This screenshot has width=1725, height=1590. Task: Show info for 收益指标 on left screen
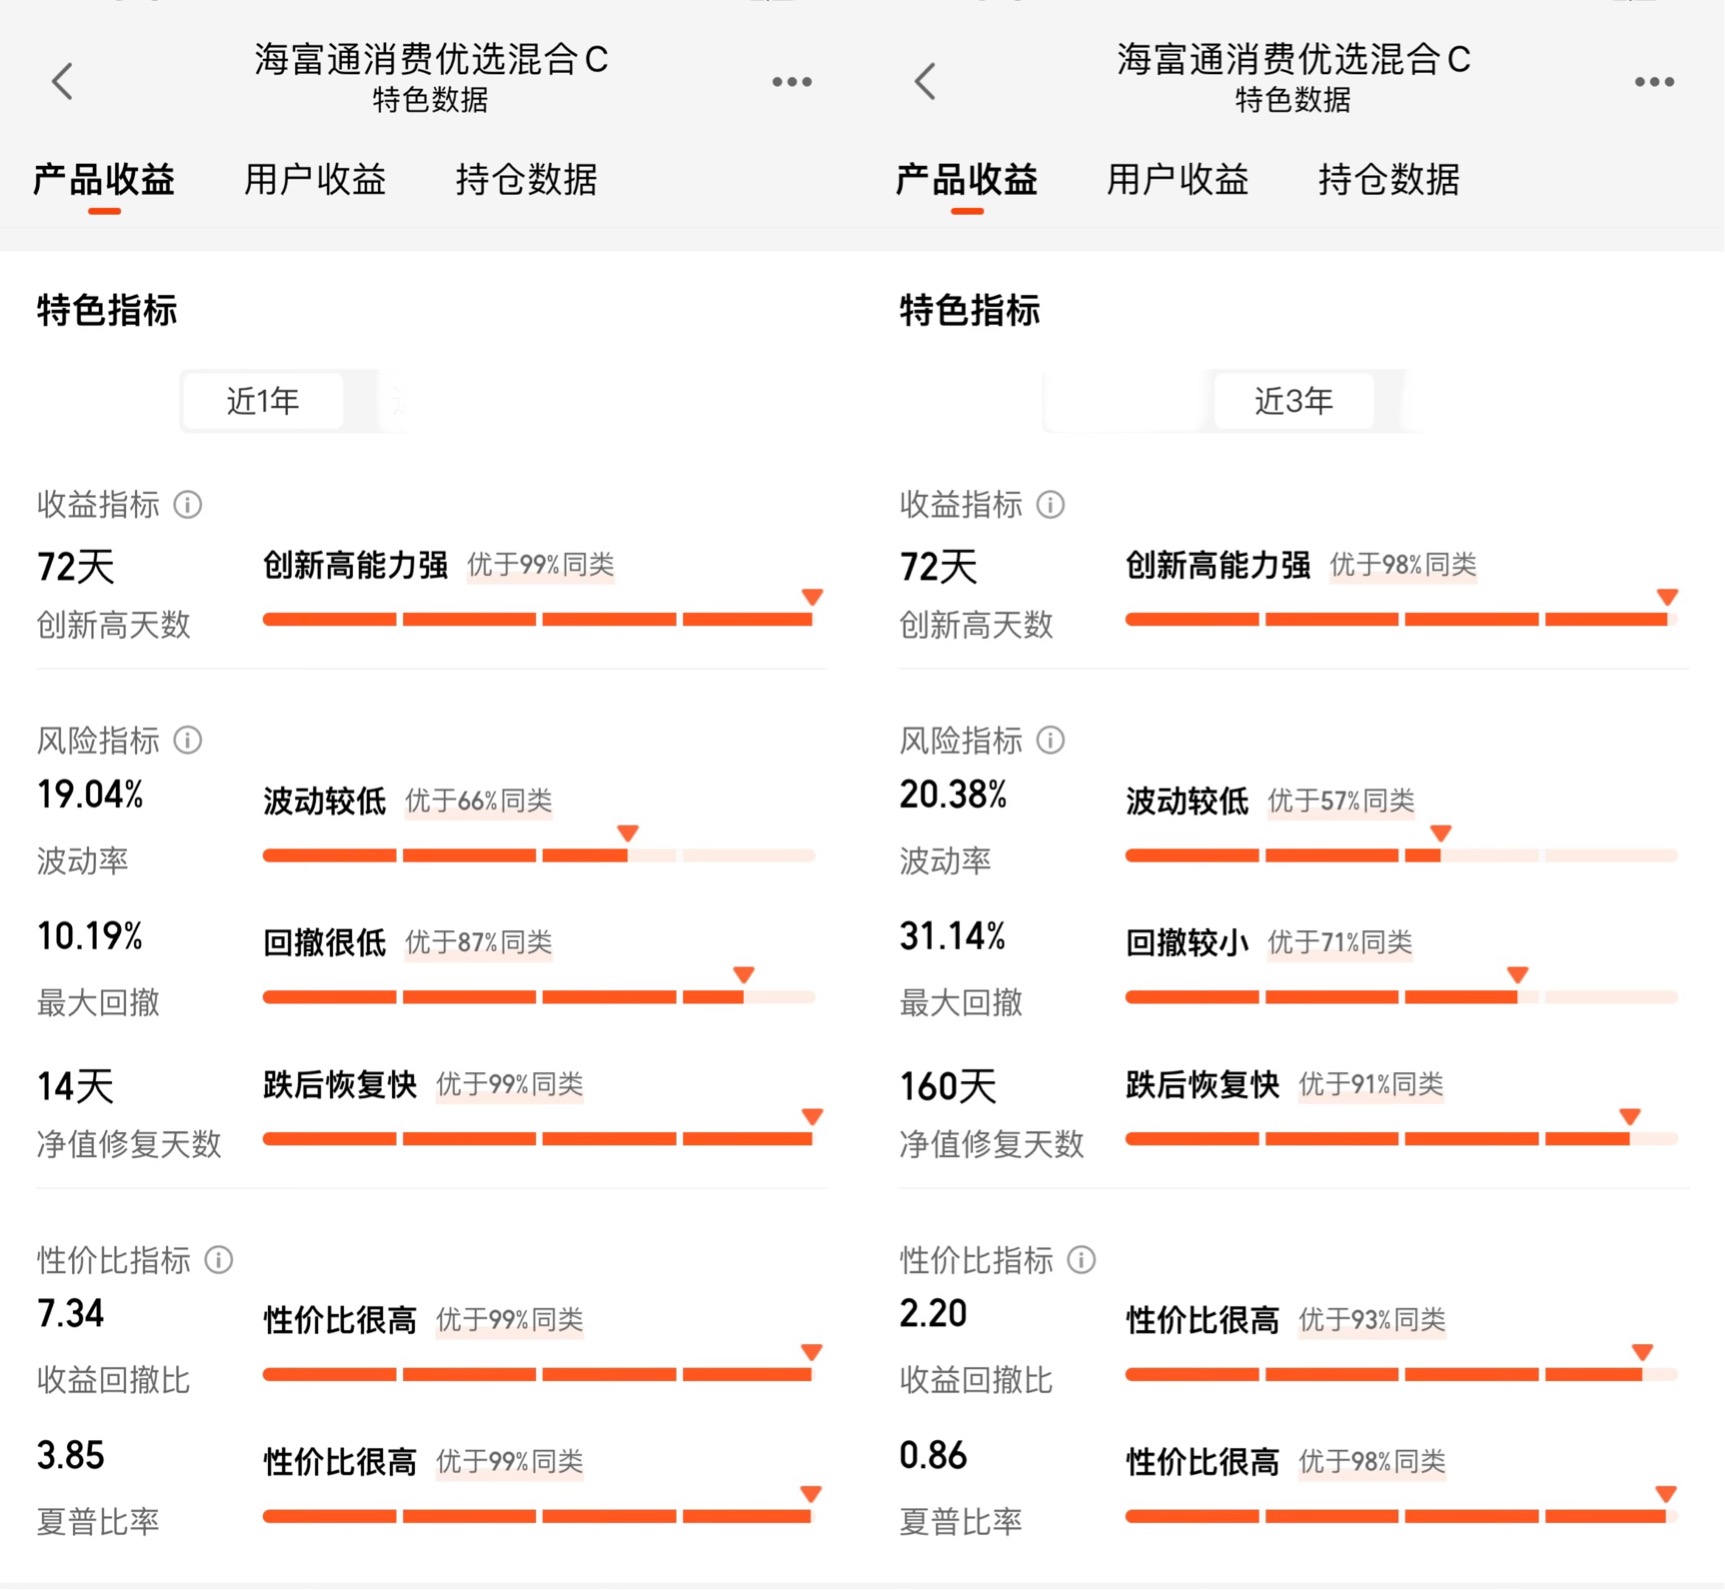point(188,505)
